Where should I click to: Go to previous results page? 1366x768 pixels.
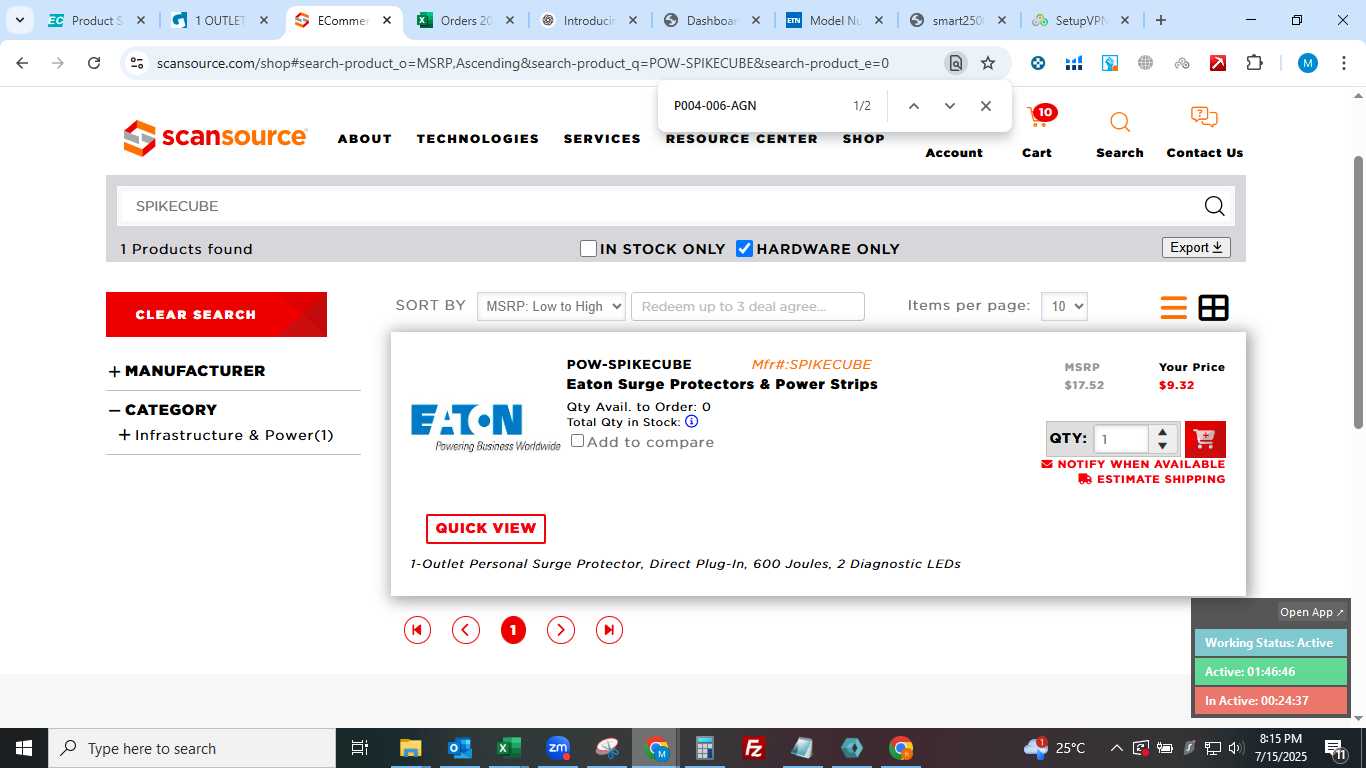[466, 630]
